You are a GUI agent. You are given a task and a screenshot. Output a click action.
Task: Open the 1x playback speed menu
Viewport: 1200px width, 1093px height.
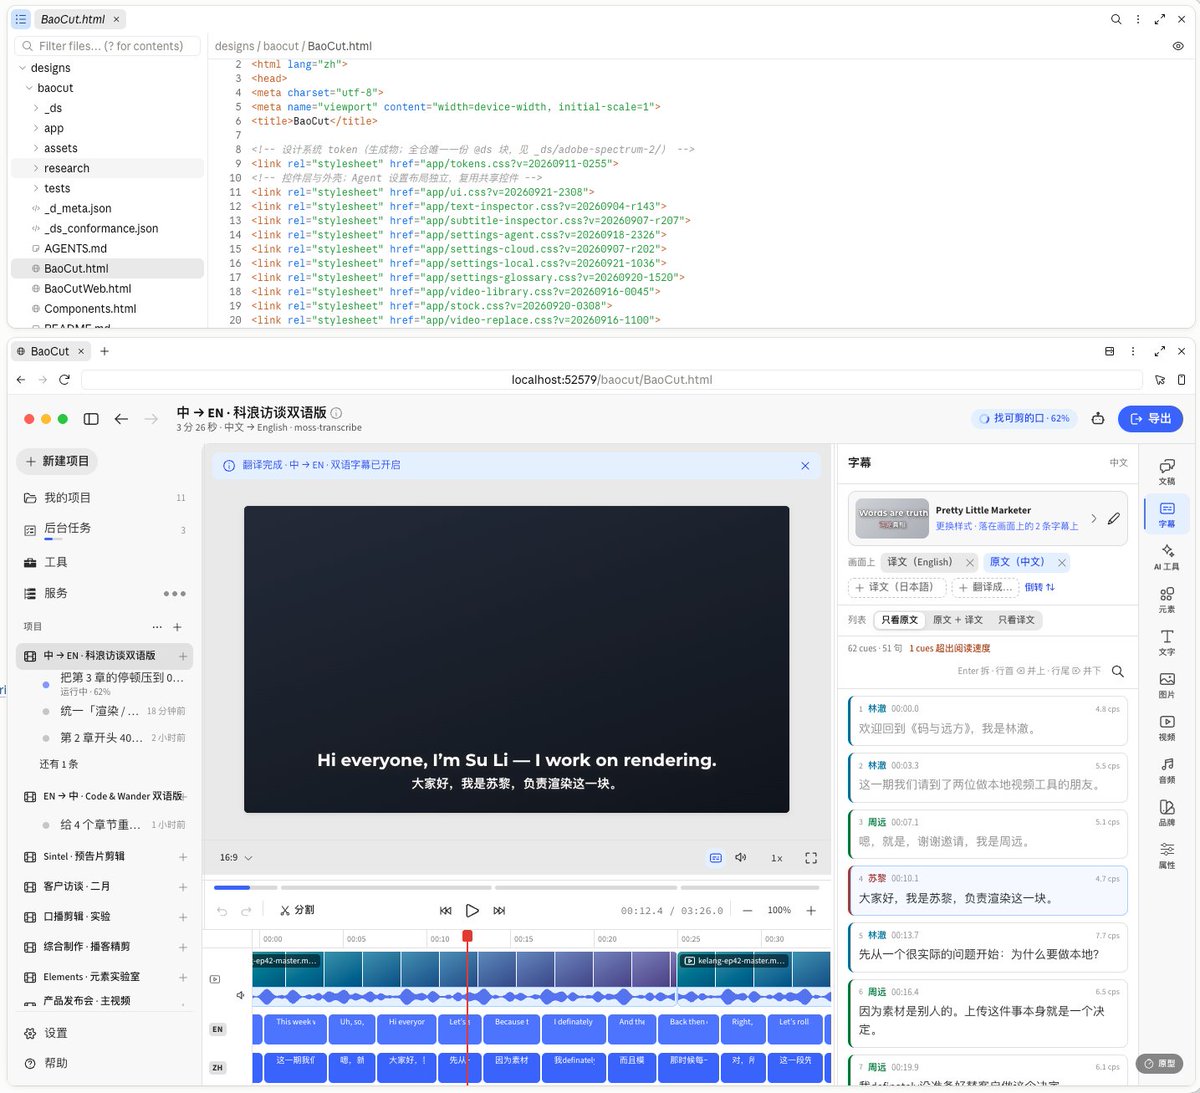pyautogui.click(x=776, y=858)
